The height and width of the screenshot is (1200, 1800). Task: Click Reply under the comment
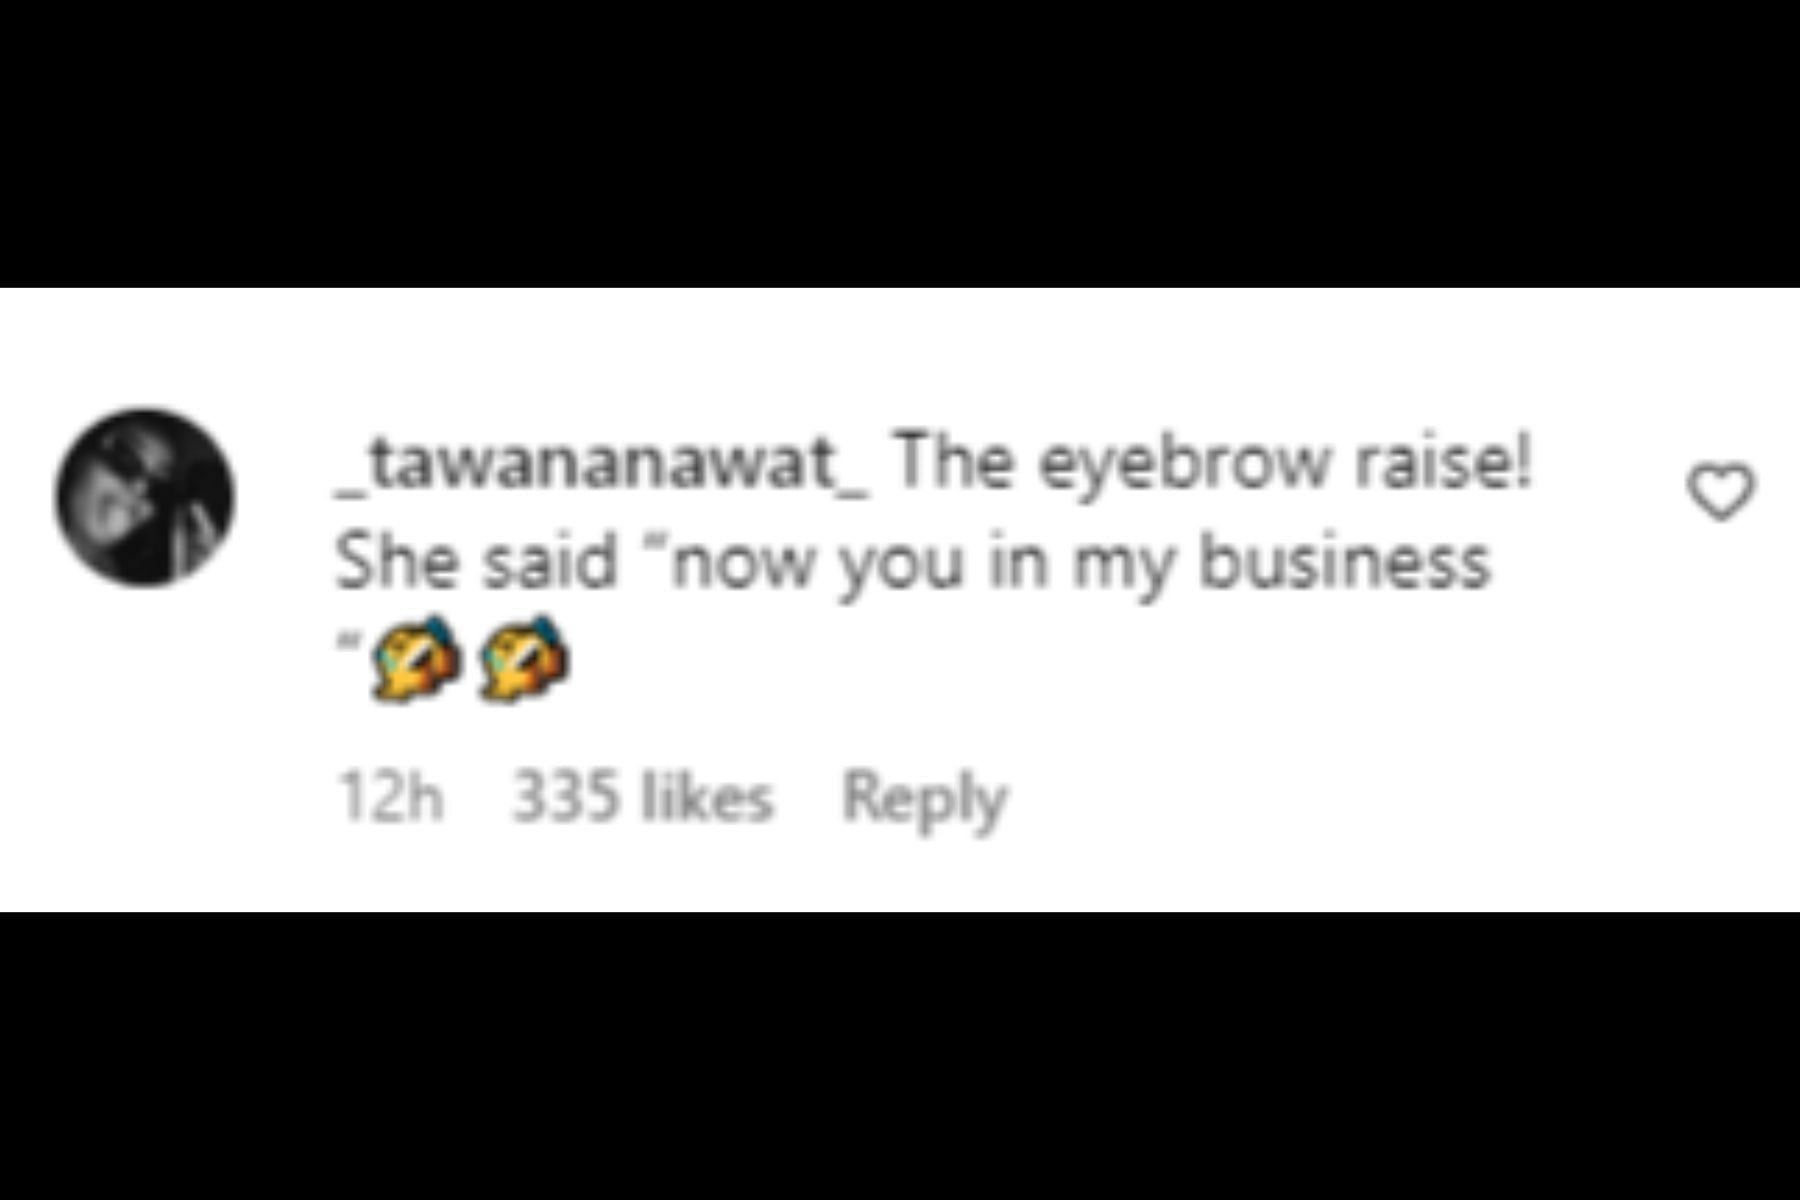click(925, 800)
